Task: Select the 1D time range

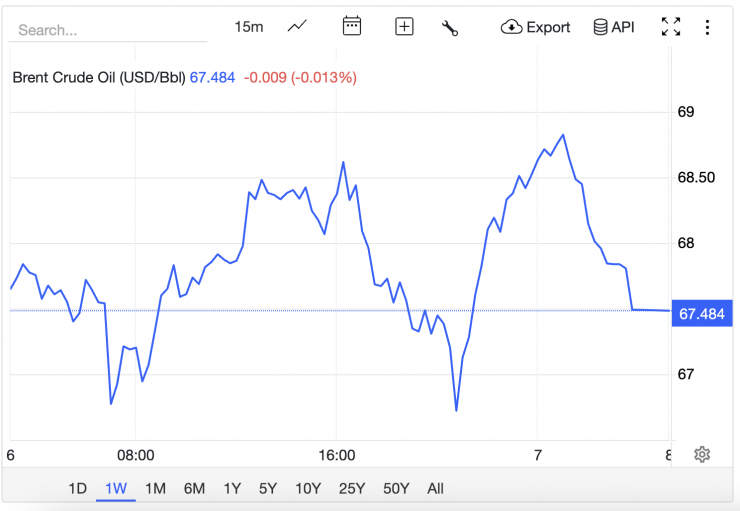Action: [x=77, y=489]
